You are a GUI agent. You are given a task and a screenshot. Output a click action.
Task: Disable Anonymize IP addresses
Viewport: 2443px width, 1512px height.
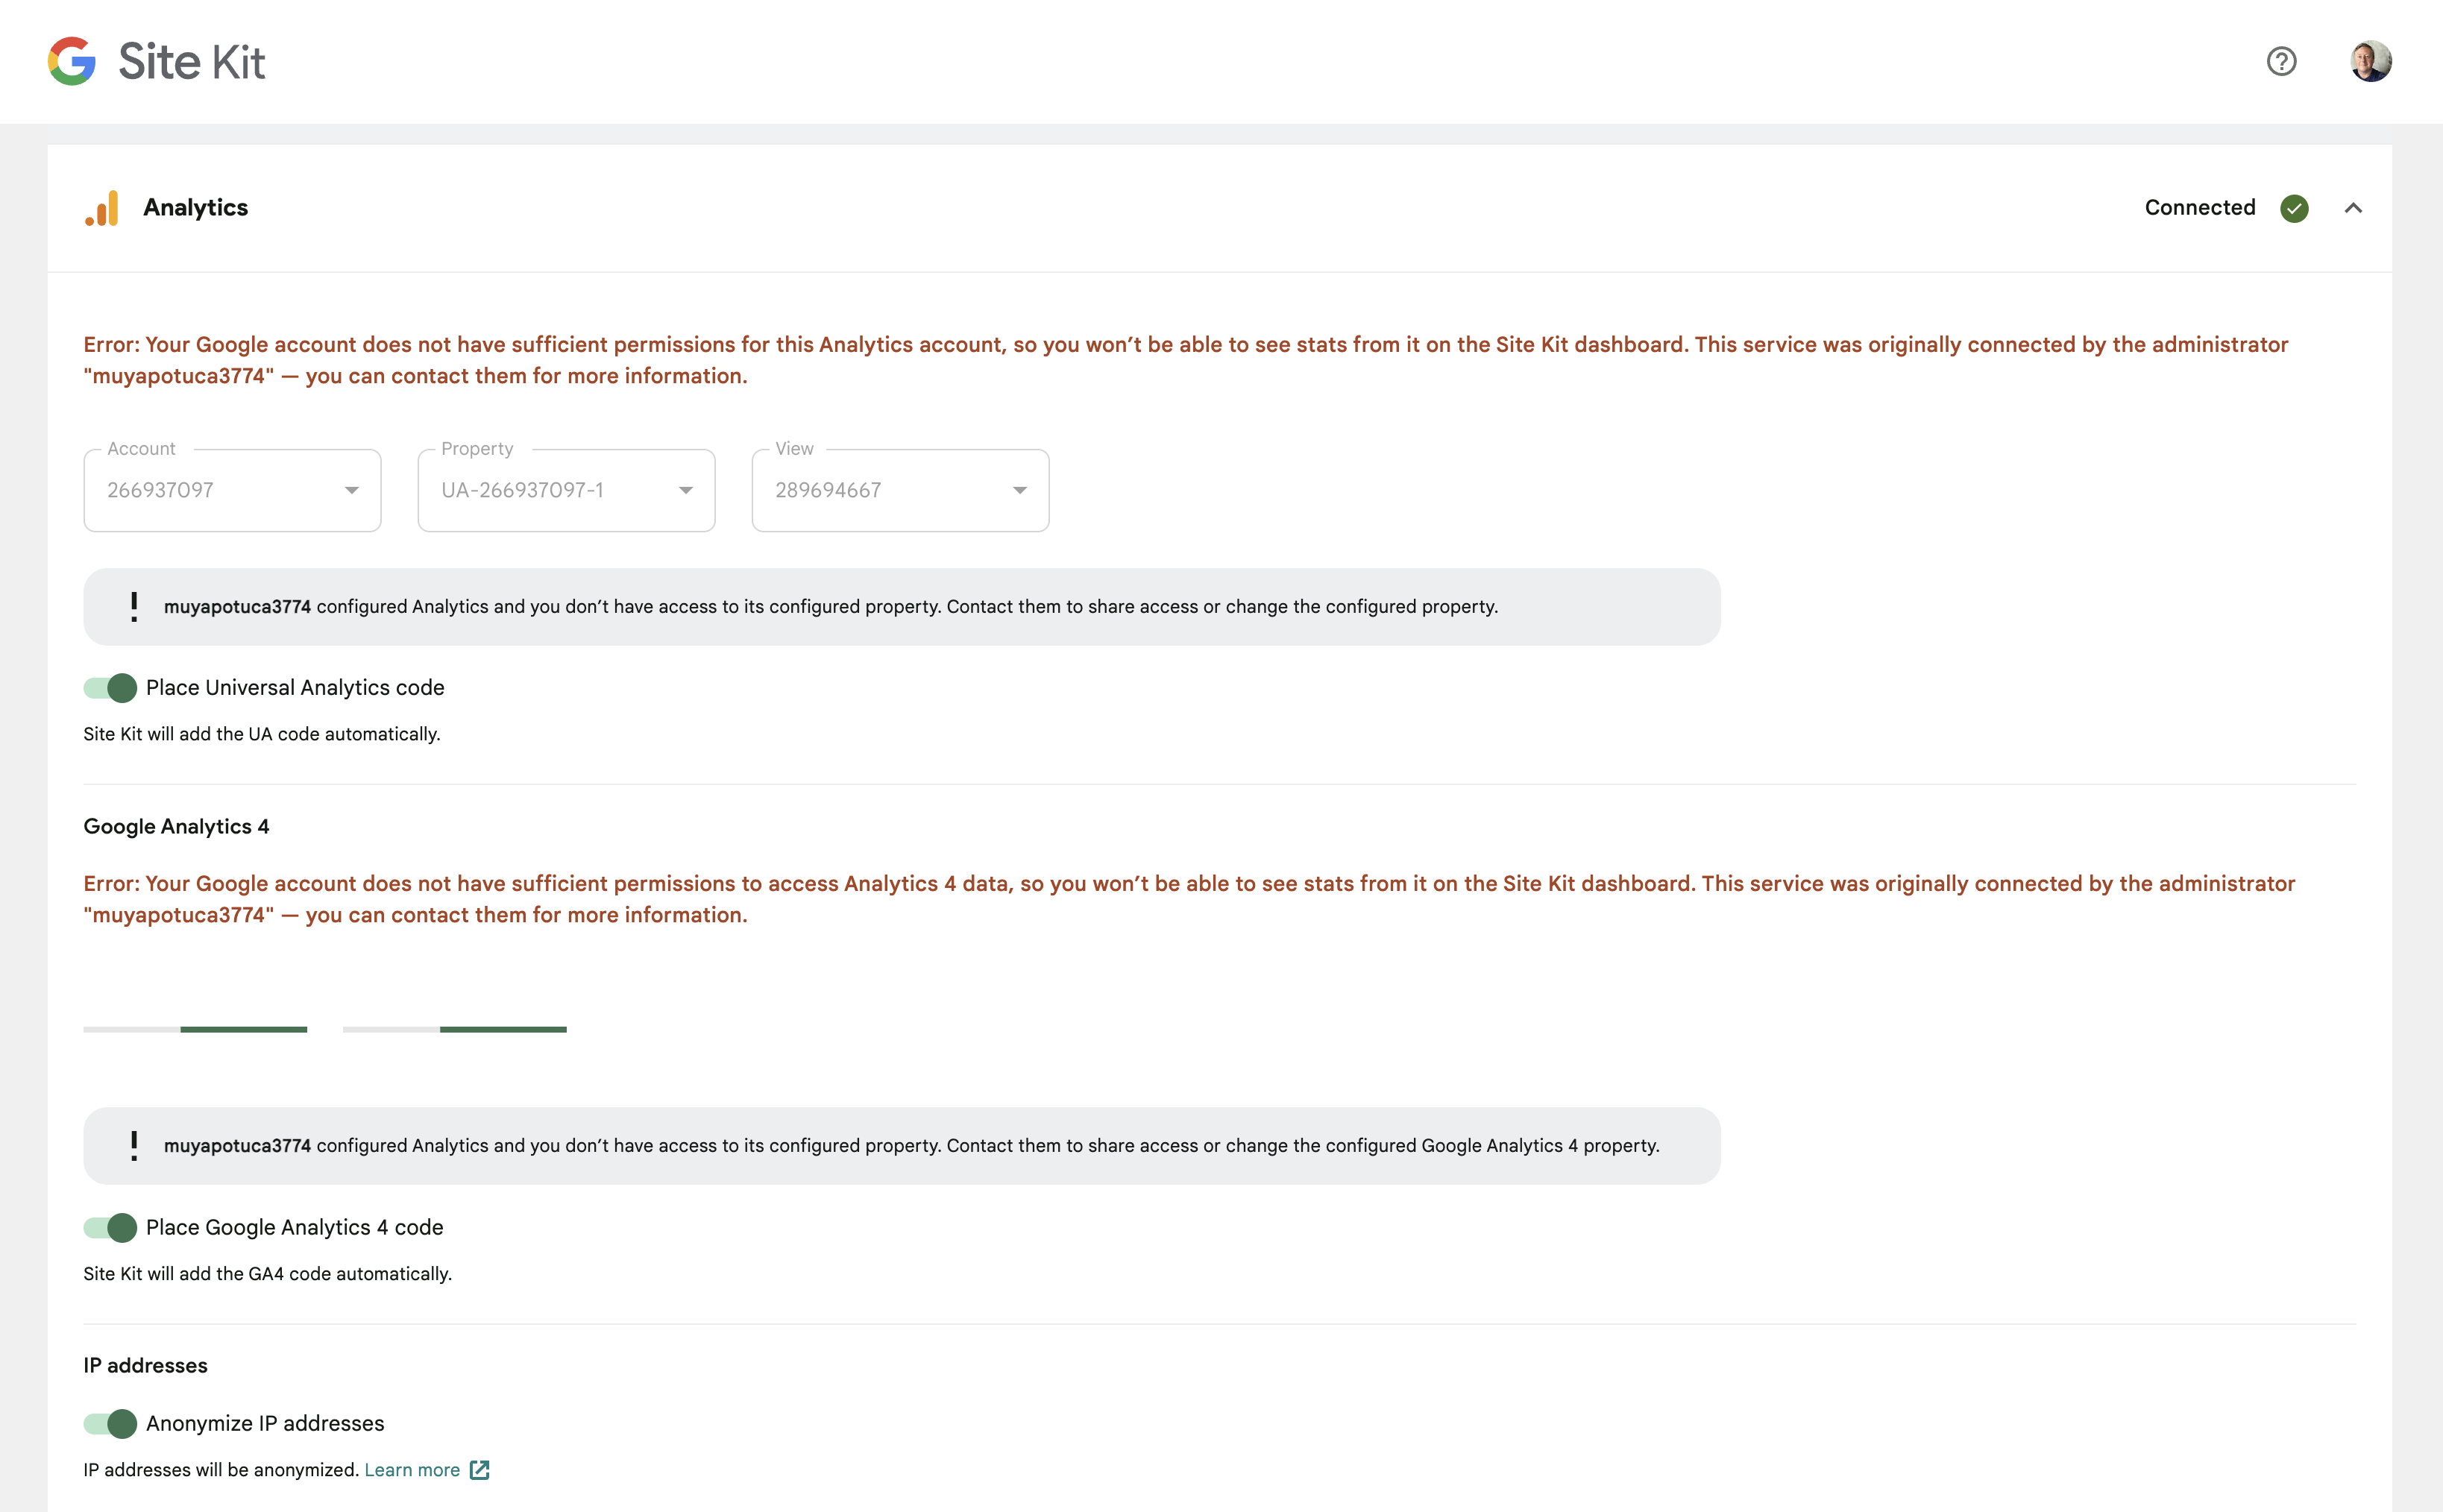click(110, 1423)
